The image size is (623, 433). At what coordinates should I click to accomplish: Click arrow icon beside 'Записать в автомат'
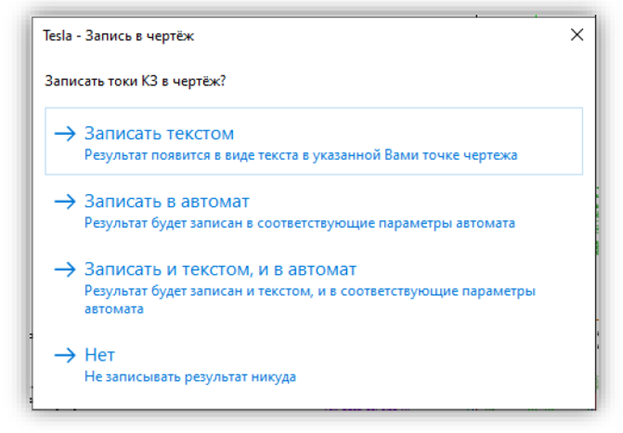tap(65, 201)
